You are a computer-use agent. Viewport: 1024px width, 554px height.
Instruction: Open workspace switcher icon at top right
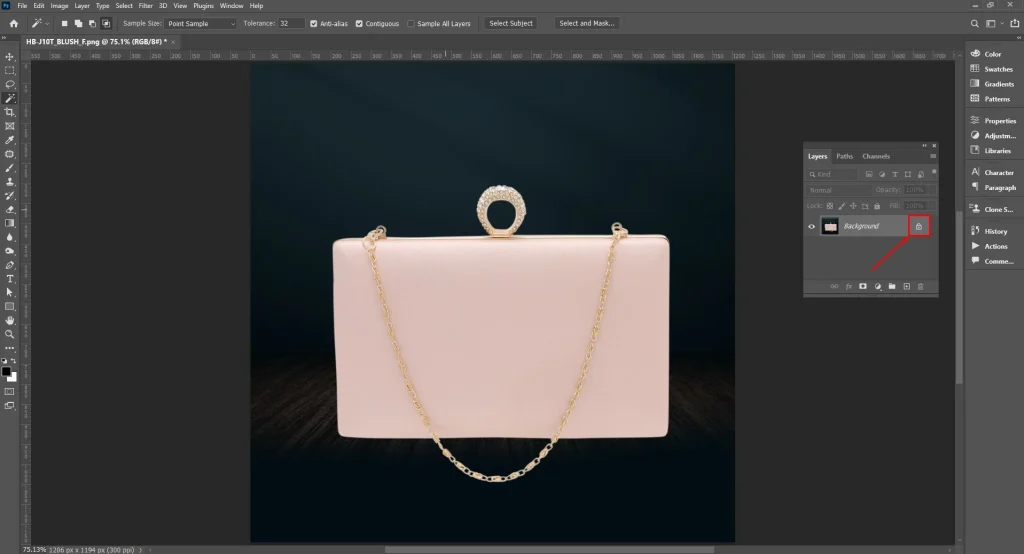point(991,24)
